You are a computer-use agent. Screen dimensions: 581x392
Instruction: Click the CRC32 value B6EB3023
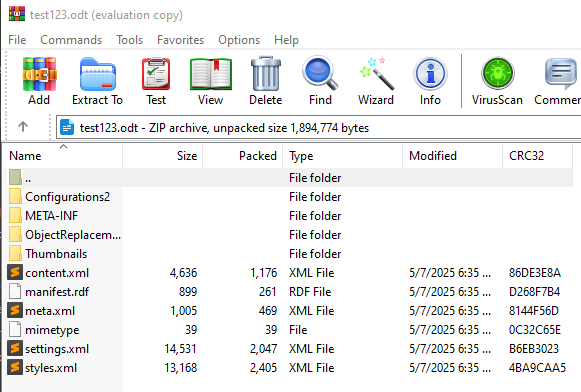(534, 349)
